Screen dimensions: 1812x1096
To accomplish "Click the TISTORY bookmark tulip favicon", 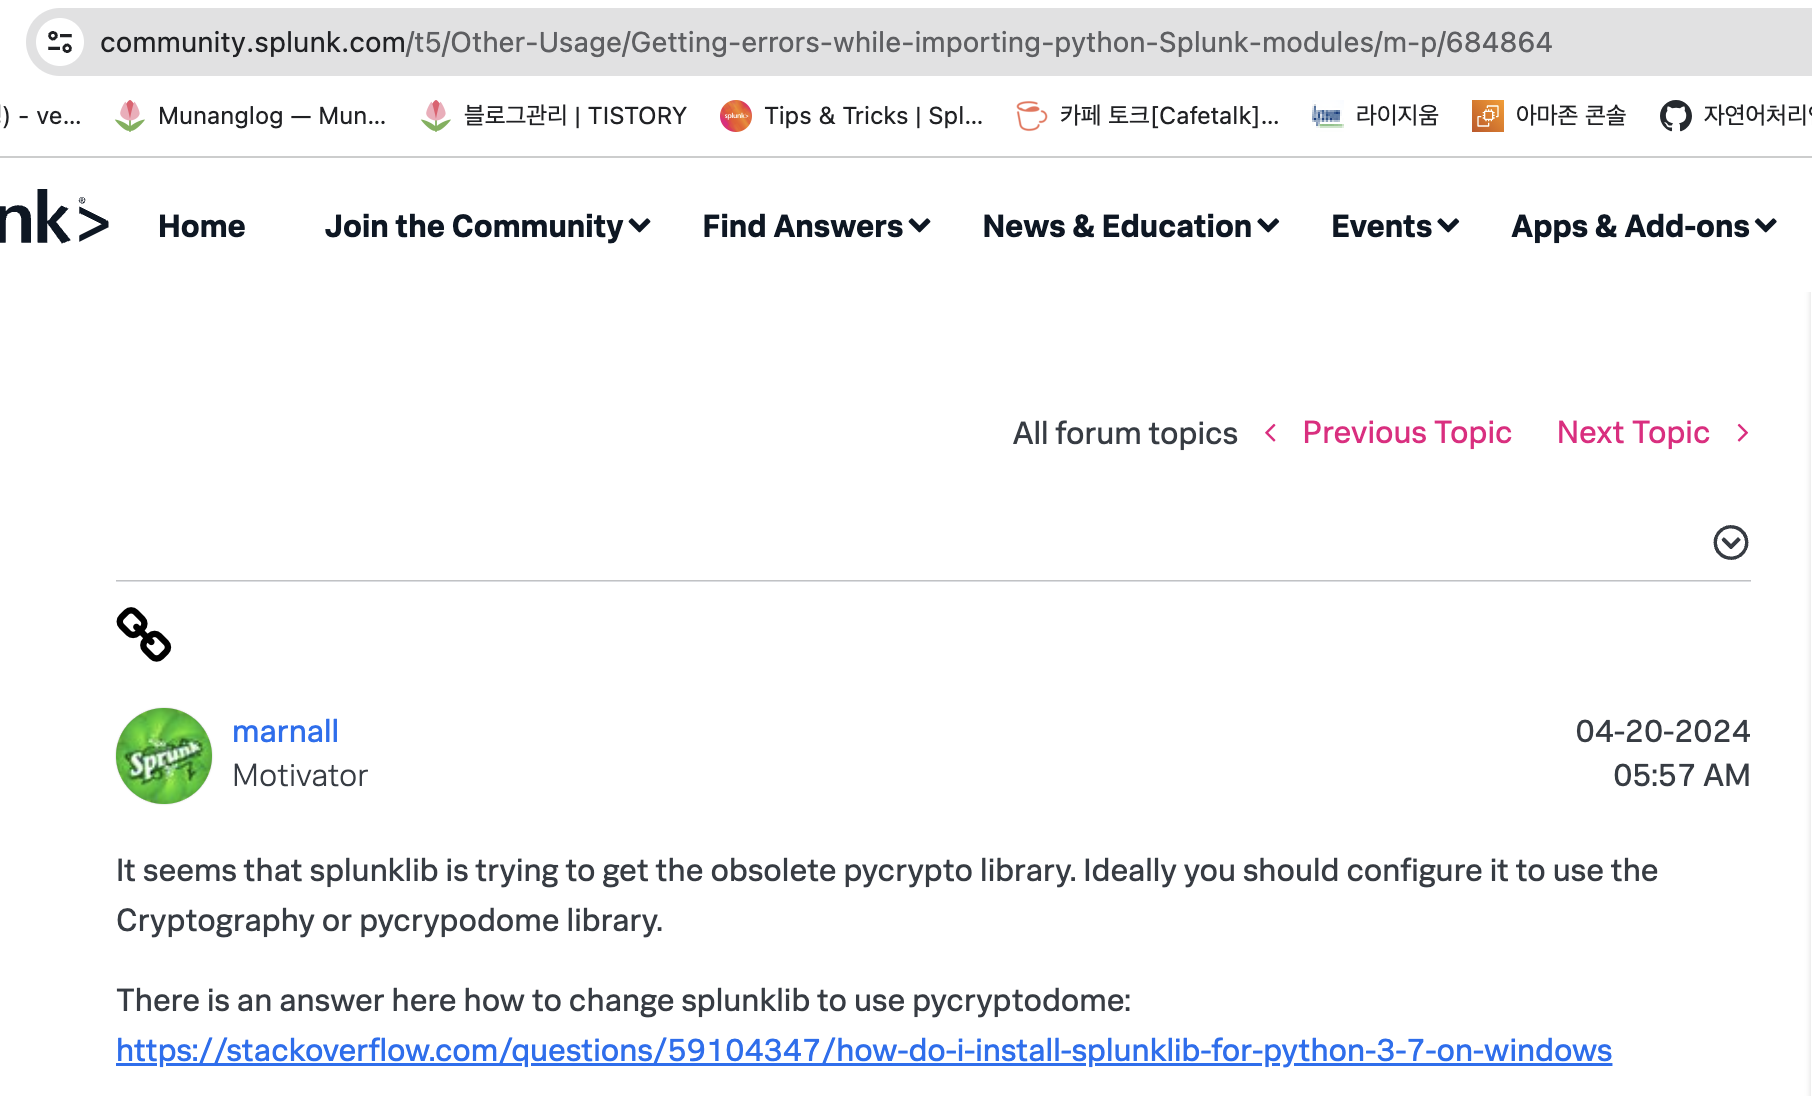I will tap(436, 116).
